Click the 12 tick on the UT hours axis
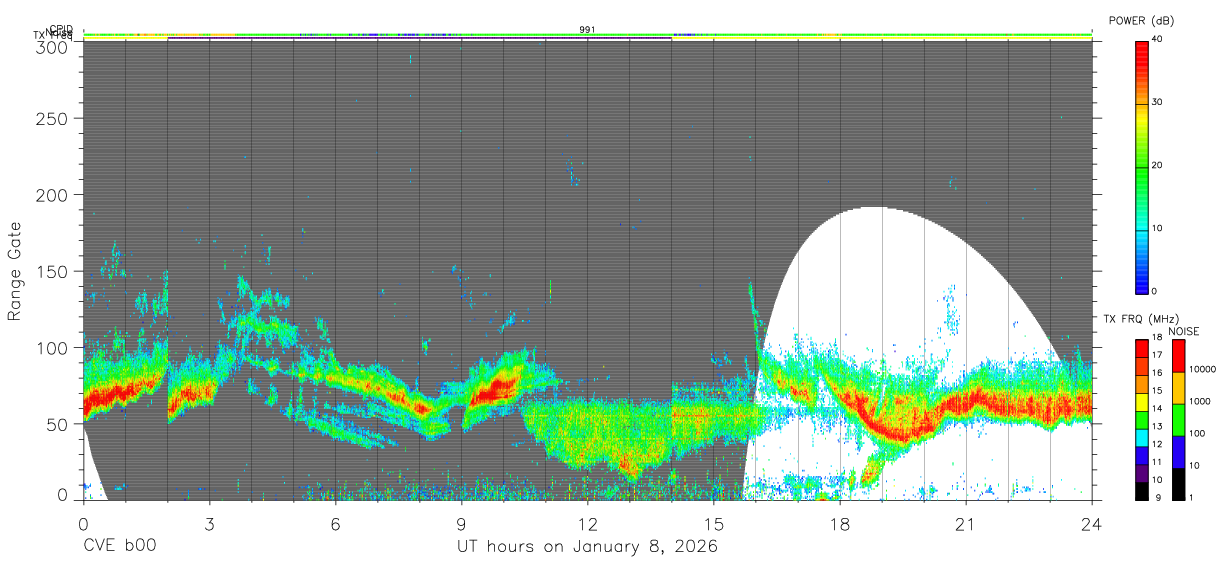The height and width of the screenshot is (567, 1228). 588,523
